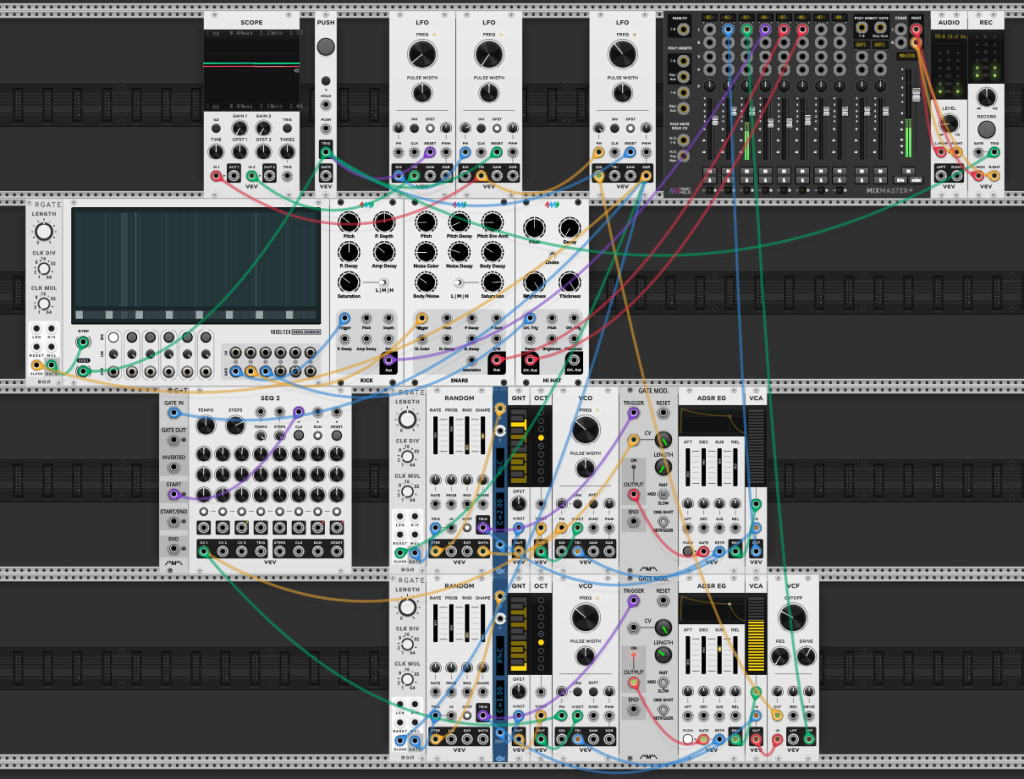Click the INVERTED jack left of SEQ 3
Image resolution: width=1024 pixels, height=779 pixels.
[174, 467]
